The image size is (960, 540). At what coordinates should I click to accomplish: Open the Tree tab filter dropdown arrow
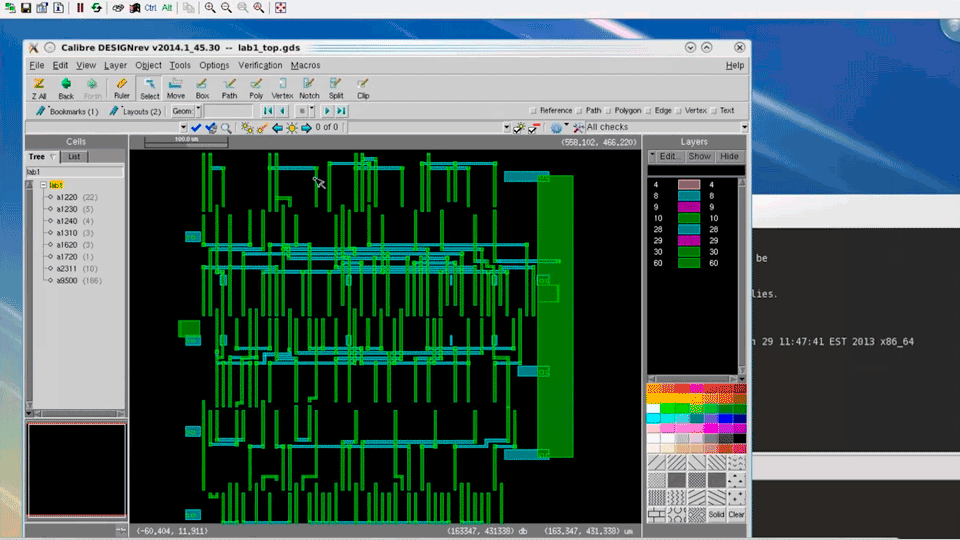[x=53, y=157]
